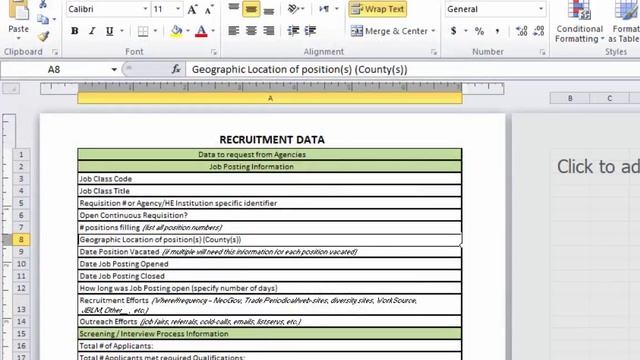This screenshot has height=360, width=640.
Task: Open Font group dialog launcher
Action: click(x=213, y=52)
